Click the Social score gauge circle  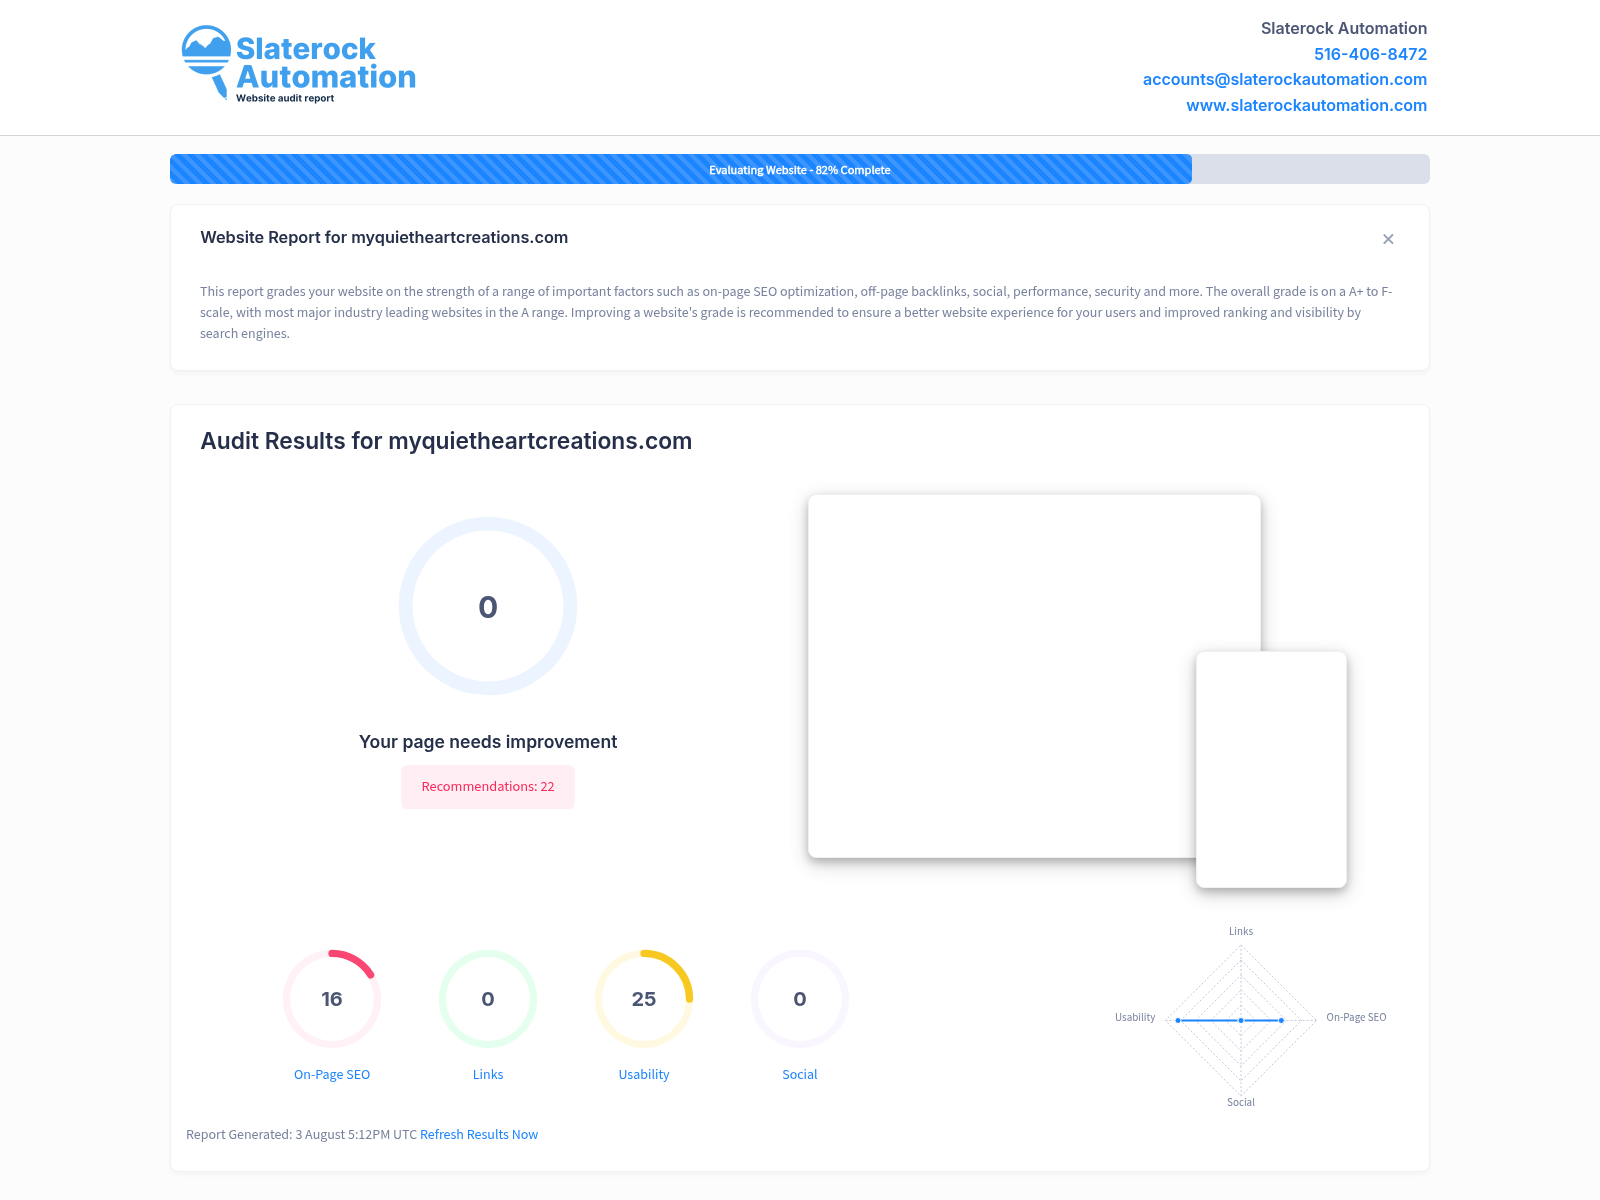(x=800, y=999)
